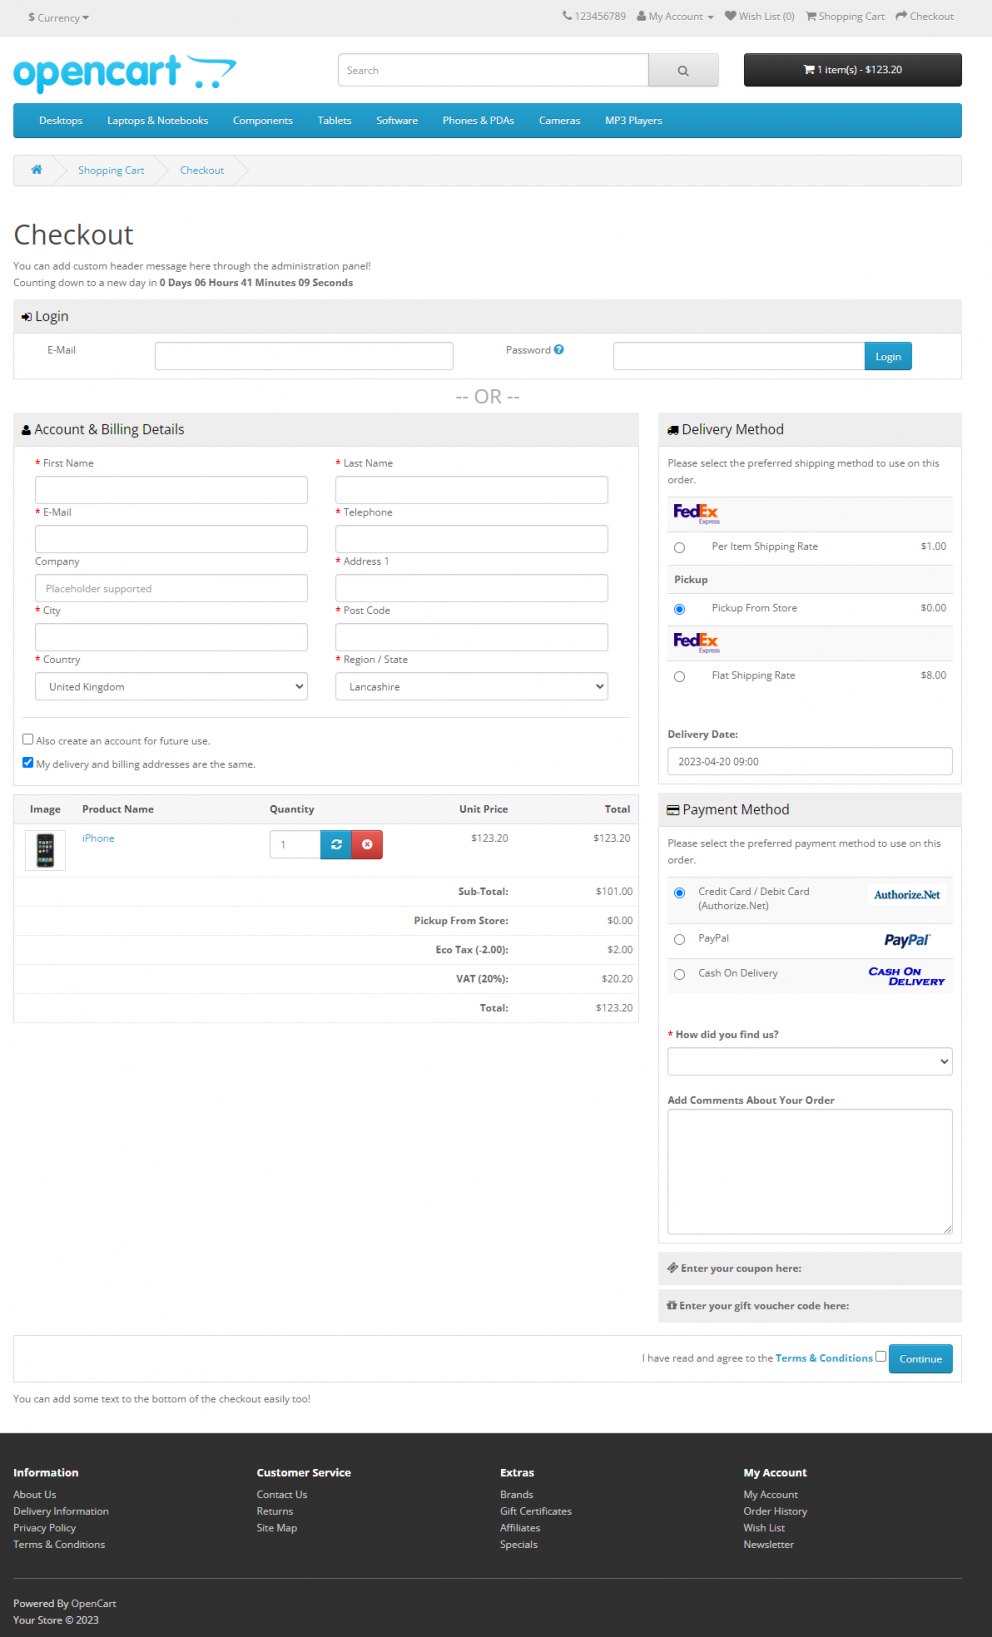Screen dimensions: 992x1637
Task: Open the iPhone product thumbnail
Action: click(x=45, y=850)
